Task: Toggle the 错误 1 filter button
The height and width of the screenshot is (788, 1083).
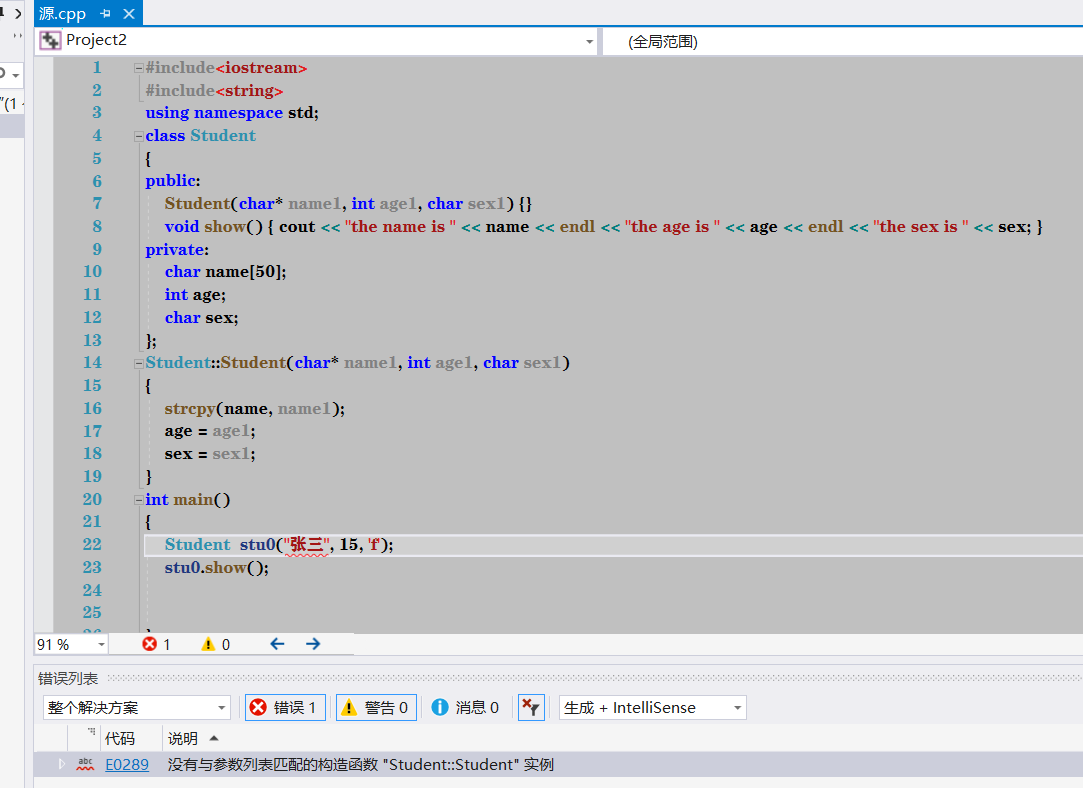Action: point(285,708)
